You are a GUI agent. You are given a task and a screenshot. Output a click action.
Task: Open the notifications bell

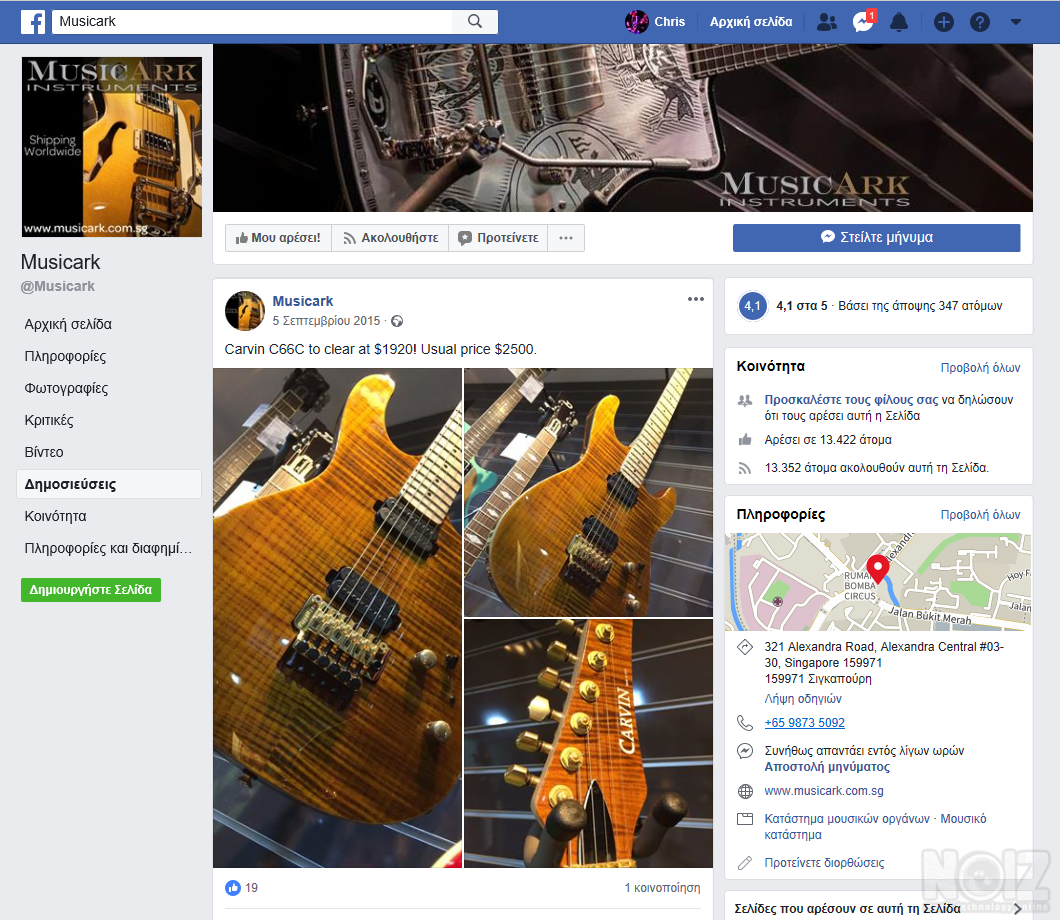tap(898, 21)
